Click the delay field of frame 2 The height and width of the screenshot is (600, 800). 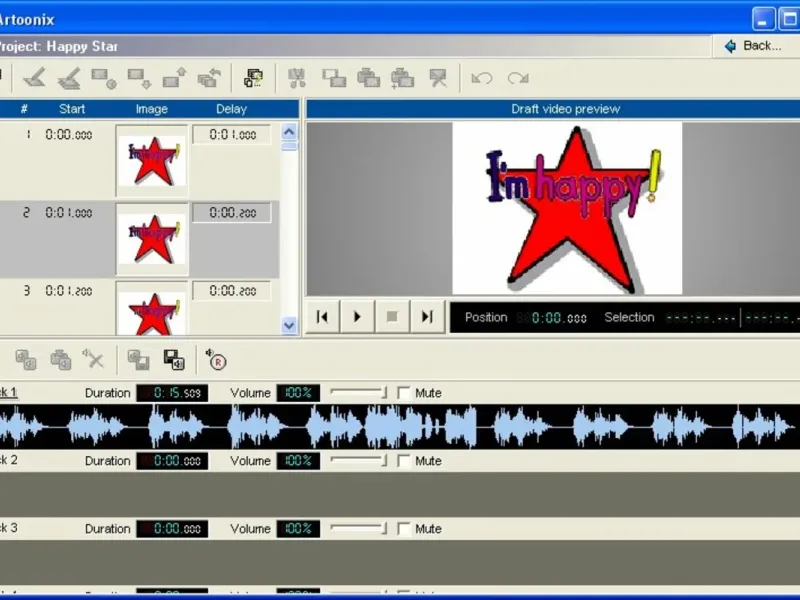[x=231, y=213]
